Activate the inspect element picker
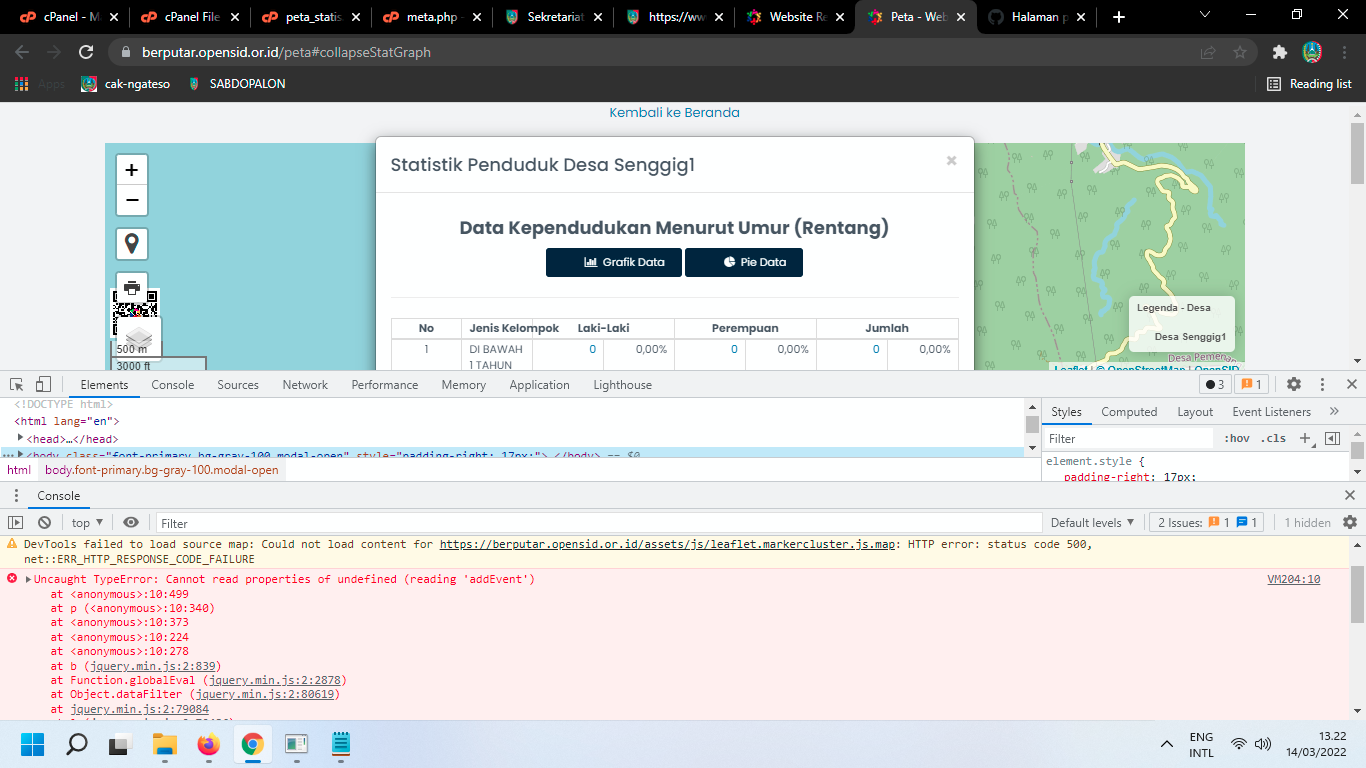This screenshot has height=768, width=1366. click(x=15, y=384)
